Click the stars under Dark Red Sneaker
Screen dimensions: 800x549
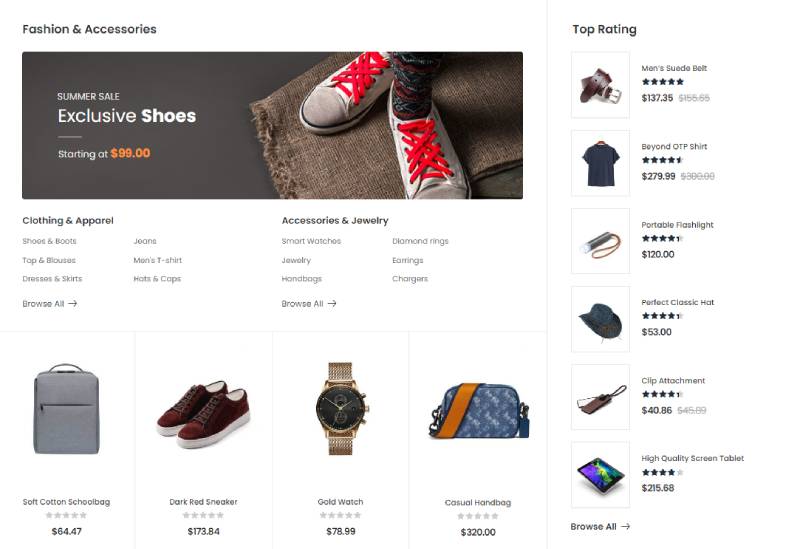point(203,515)
